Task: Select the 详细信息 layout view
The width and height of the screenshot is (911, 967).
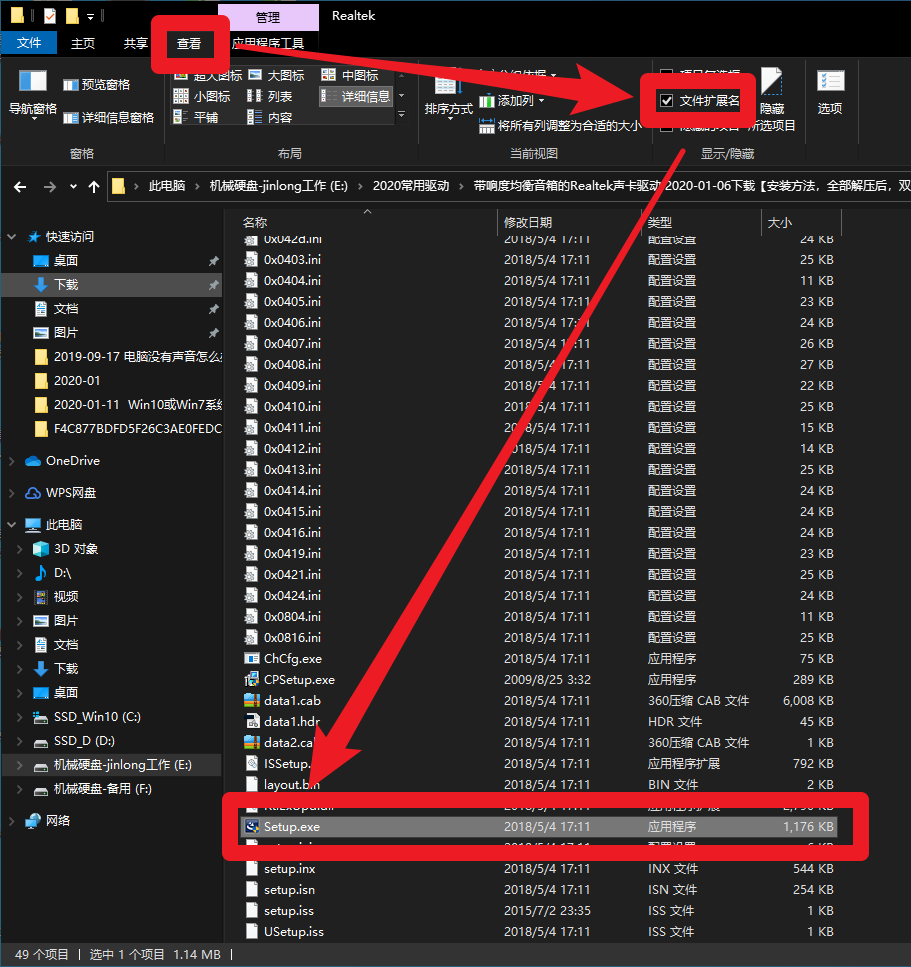Action: pos(356,96)
